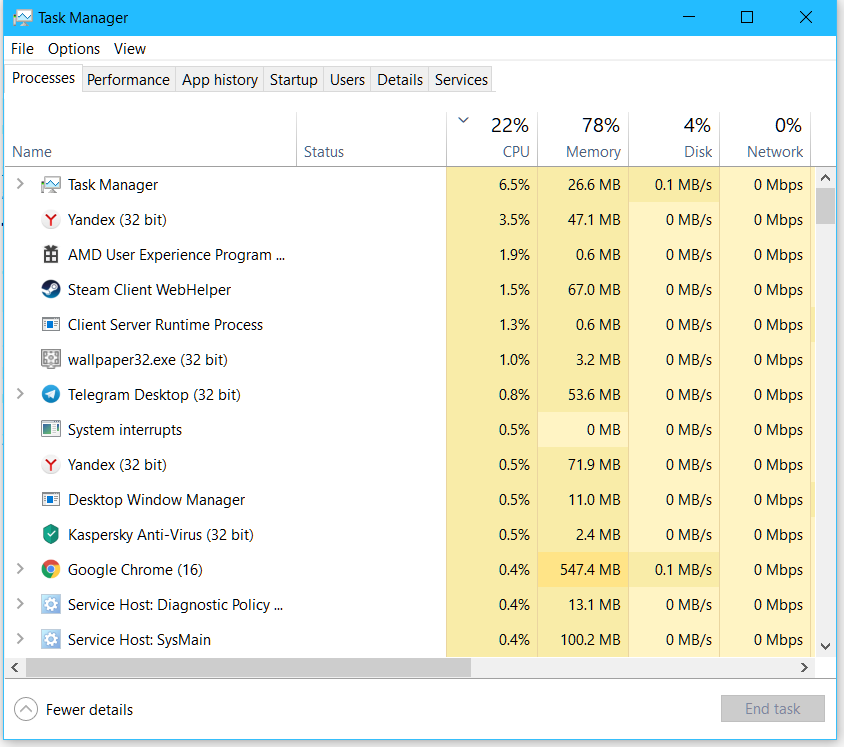Click the End task button

[772, 709]
